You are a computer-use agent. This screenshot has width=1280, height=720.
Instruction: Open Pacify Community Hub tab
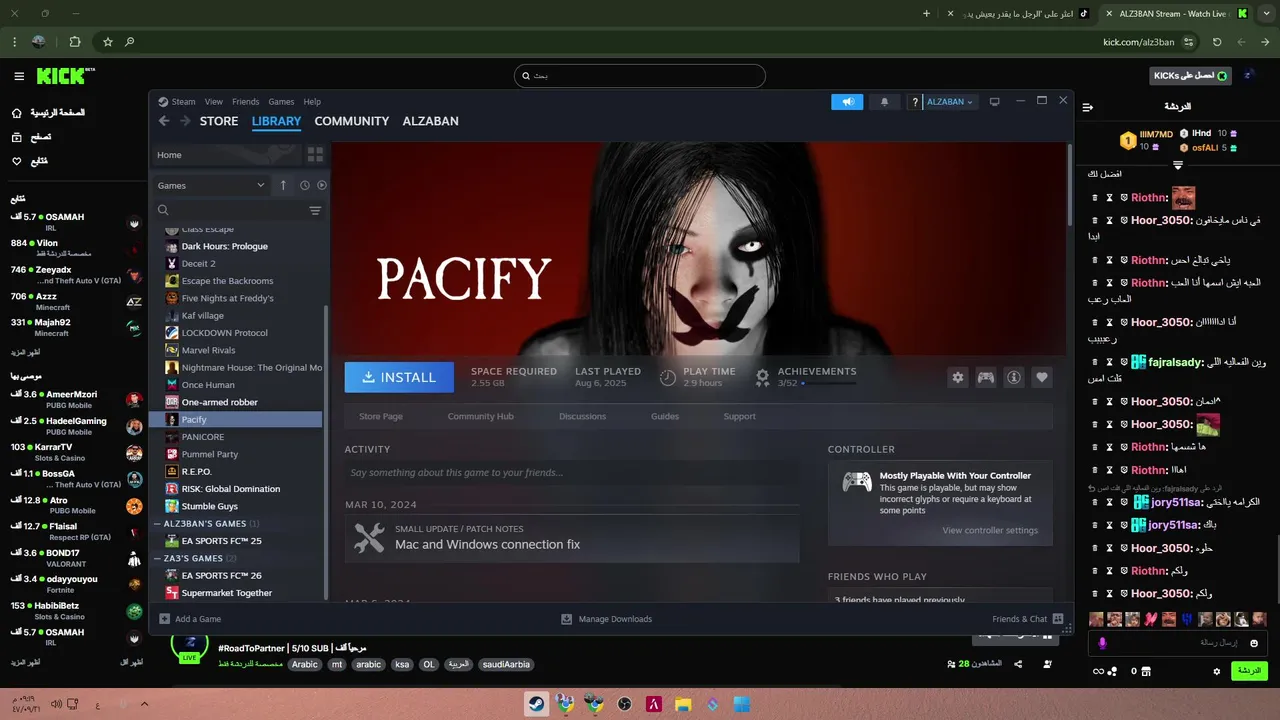coord(481,416)
